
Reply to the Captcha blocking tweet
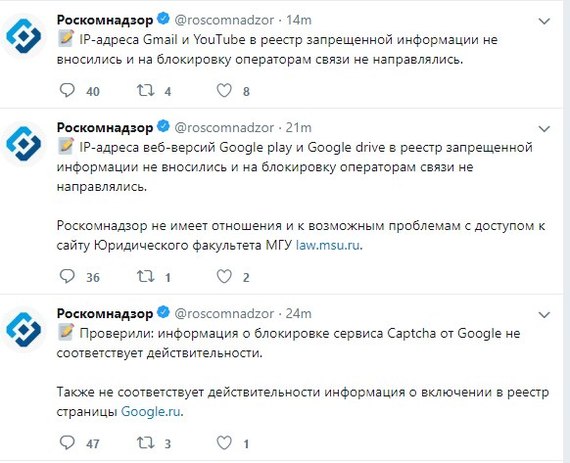click(67, 443)
